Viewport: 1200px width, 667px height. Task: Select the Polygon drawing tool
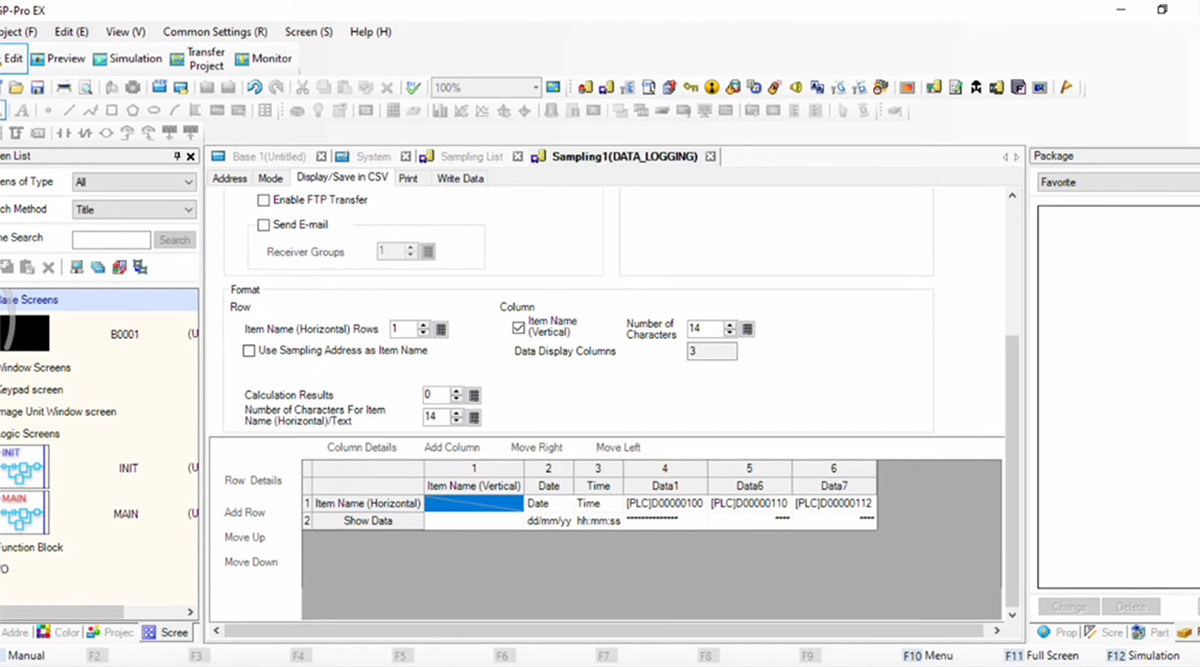click(132, 110)
